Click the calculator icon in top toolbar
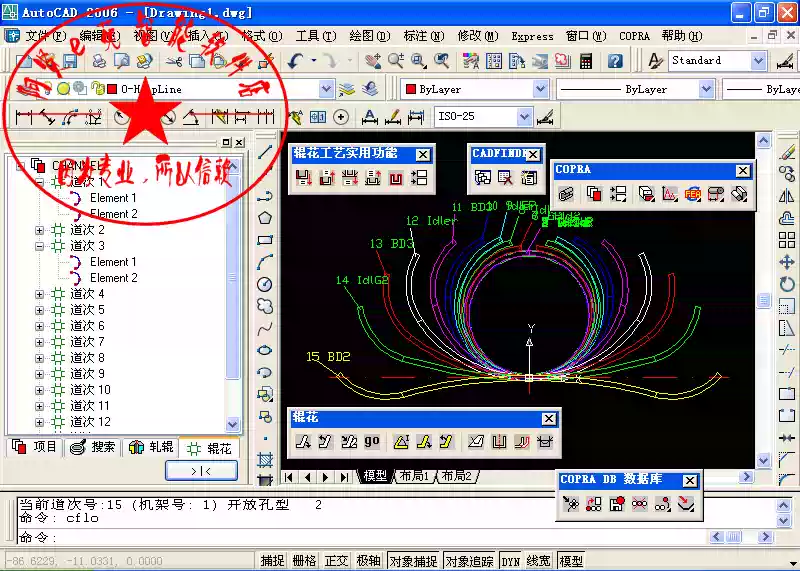800x571 pixels. pyautogui.click(x=586, y=61)
